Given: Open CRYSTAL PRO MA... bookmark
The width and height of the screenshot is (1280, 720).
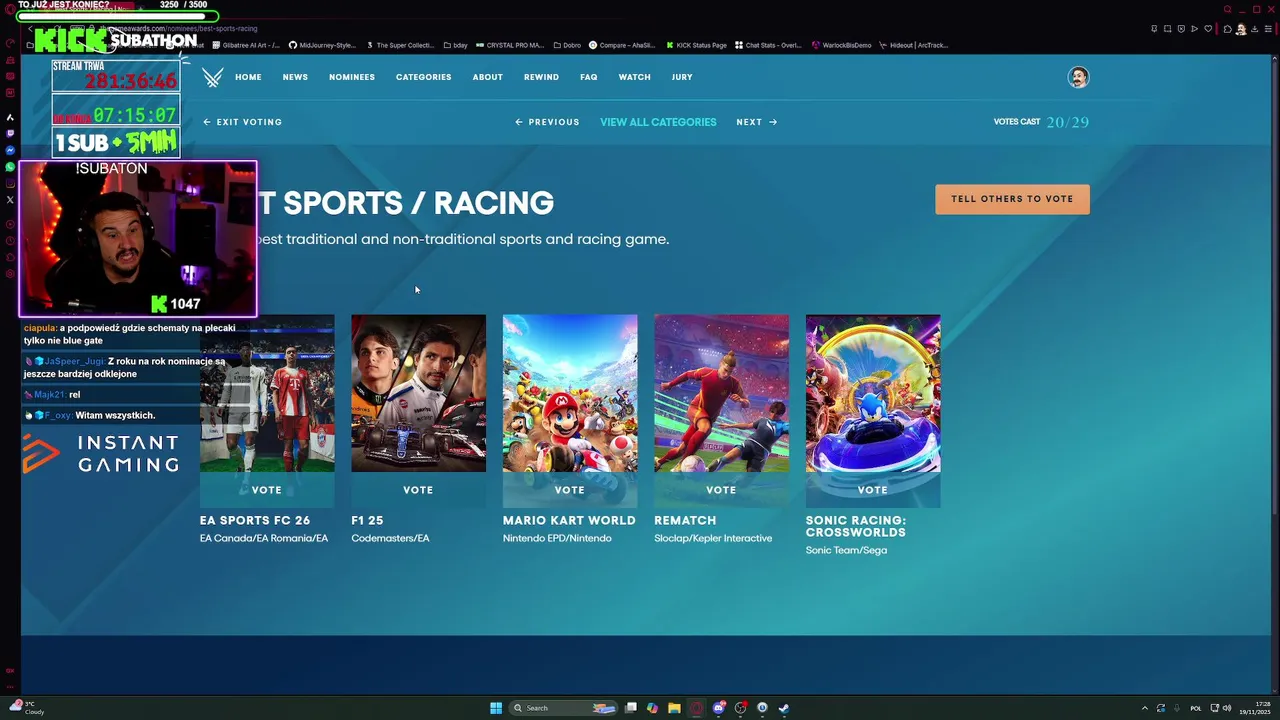Looking at the screenshot, I should pyautogui.click(x=510, y=45).
